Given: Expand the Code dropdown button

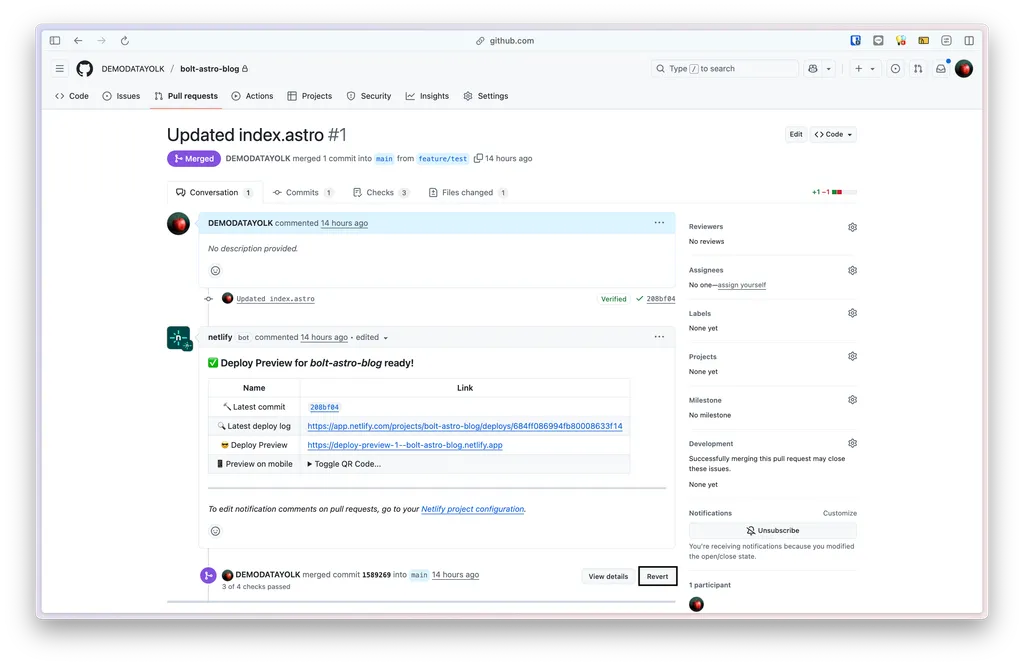Looking at the screenshot, I should [833, 135].
